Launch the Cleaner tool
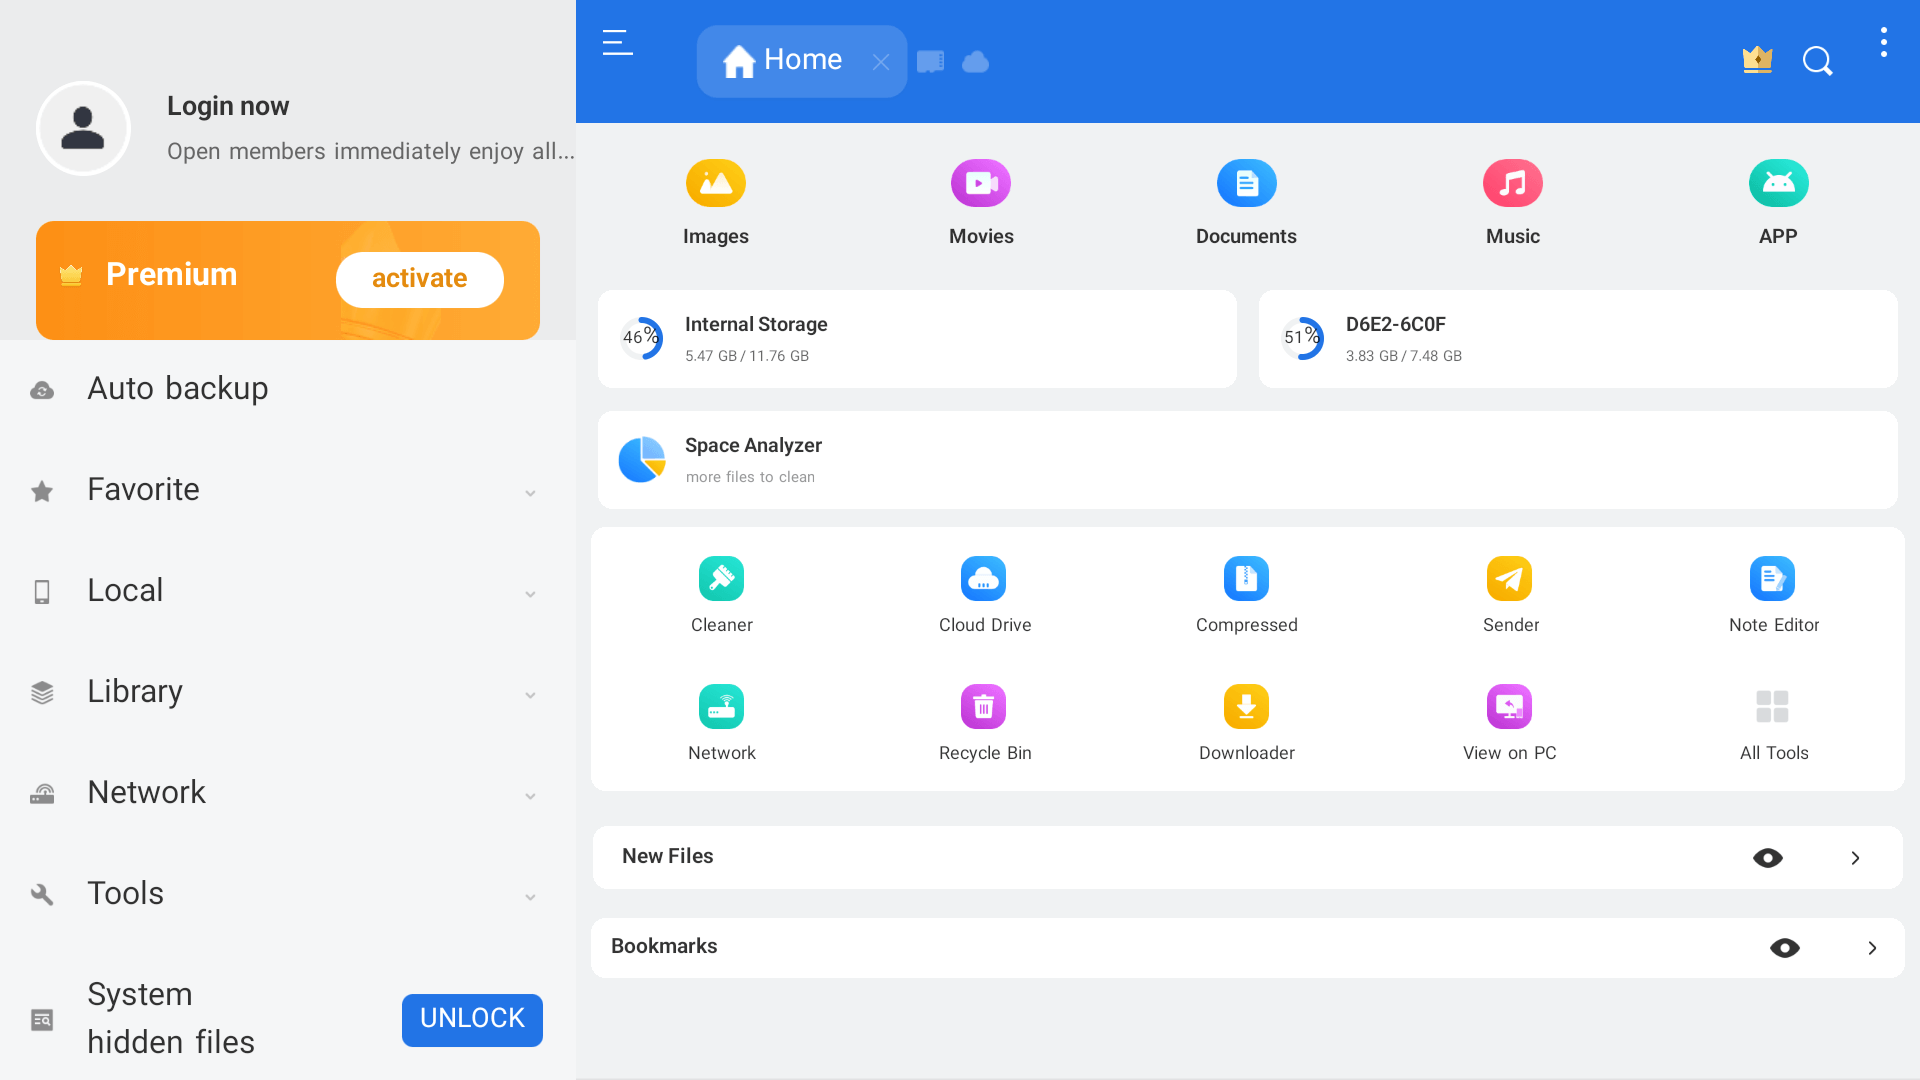1920x1080 pixels. pos(721,593)
